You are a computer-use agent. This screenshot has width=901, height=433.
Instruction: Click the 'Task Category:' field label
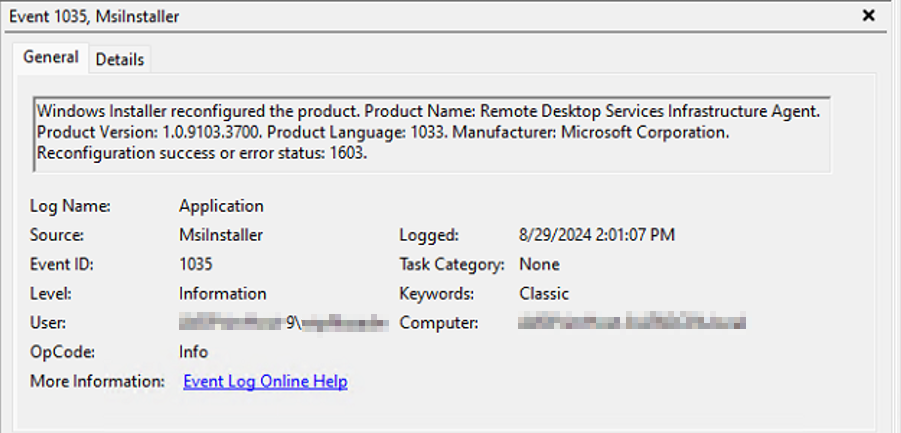[x=450, y=264]
